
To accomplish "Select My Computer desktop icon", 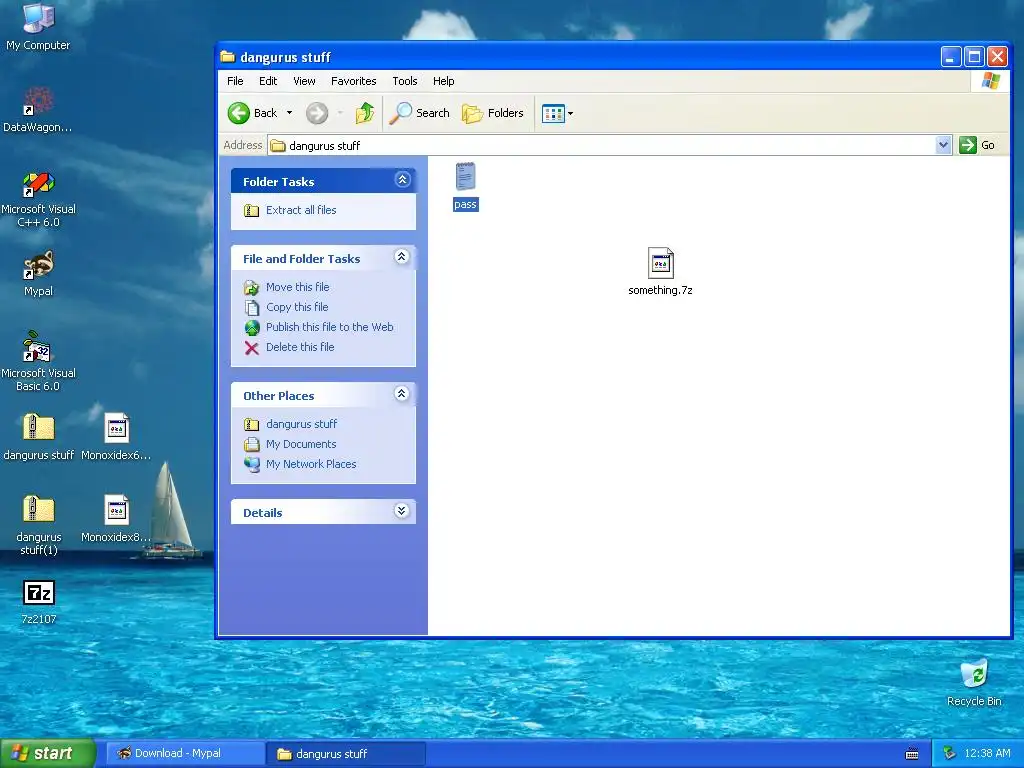I will 38,18.
